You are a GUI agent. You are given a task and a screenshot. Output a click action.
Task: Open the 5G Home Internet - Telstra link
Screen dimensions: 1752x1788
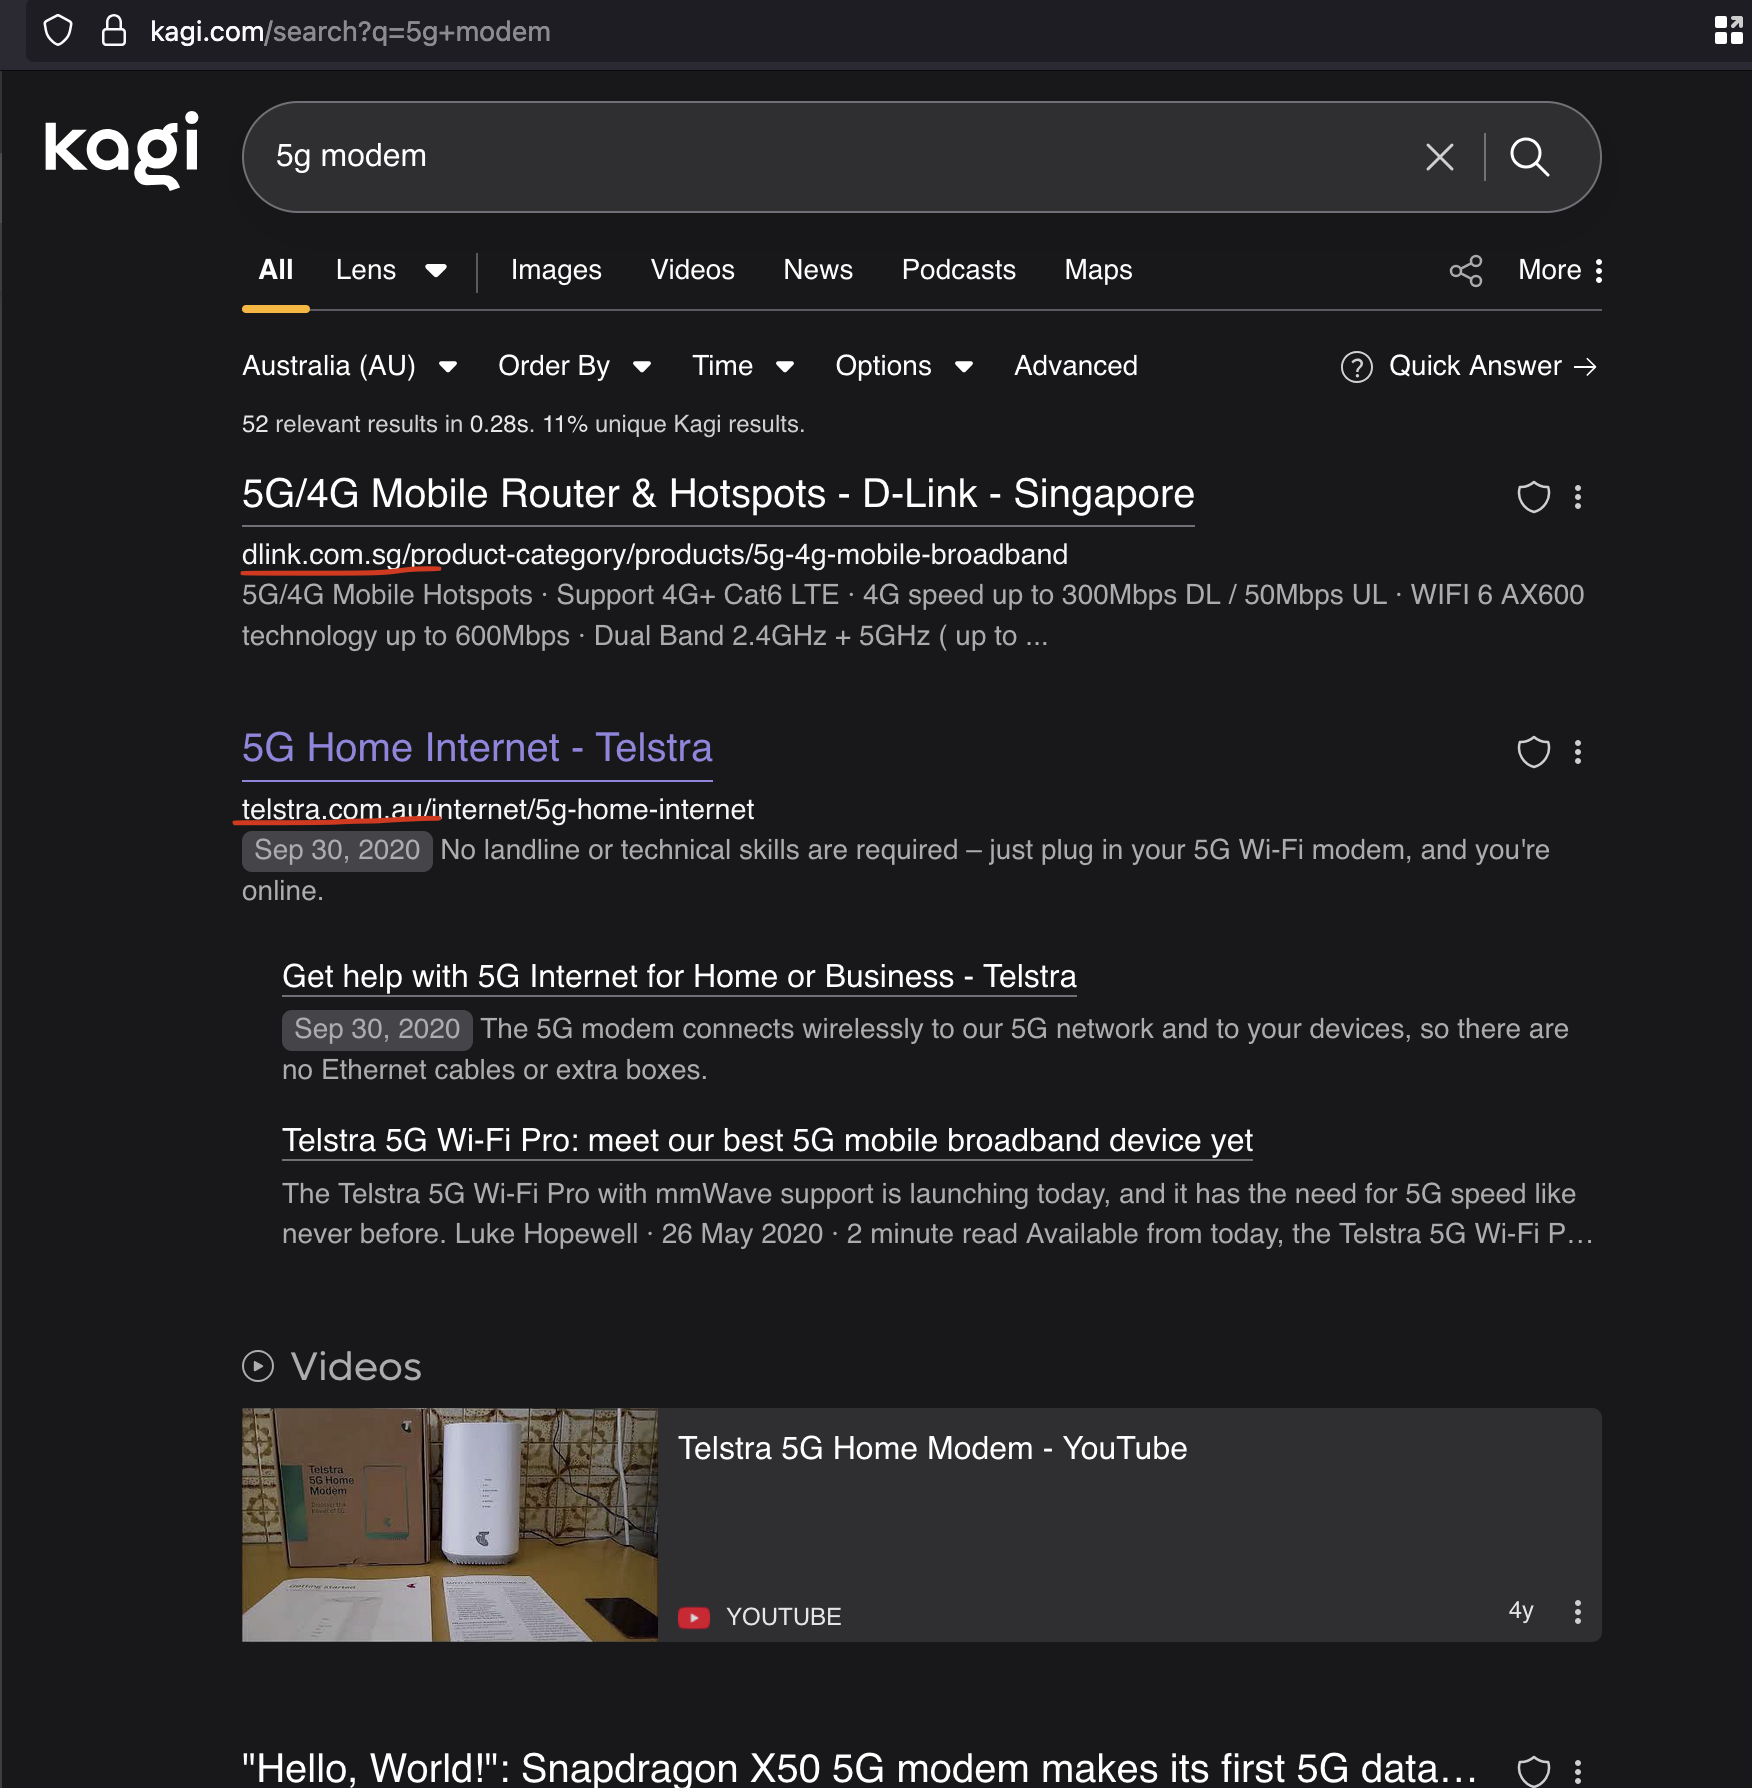point(477,748)
